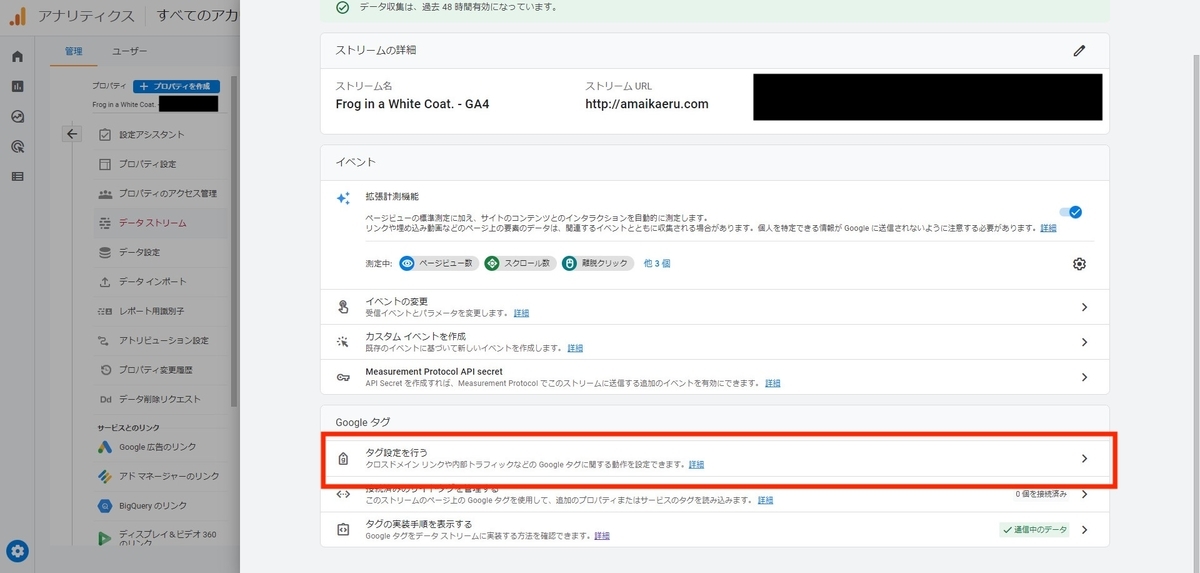Open 詳細 link under イベントの変更

pyautogui.click(x=521, y=313)
